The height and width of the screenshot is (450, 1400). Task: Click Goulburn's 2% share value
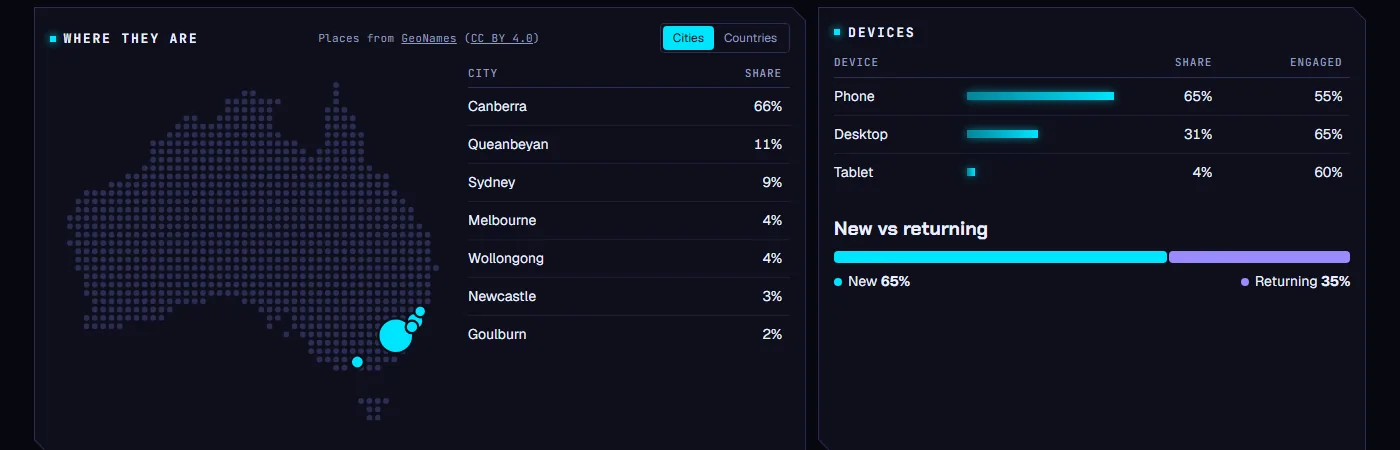click(772, 334)
